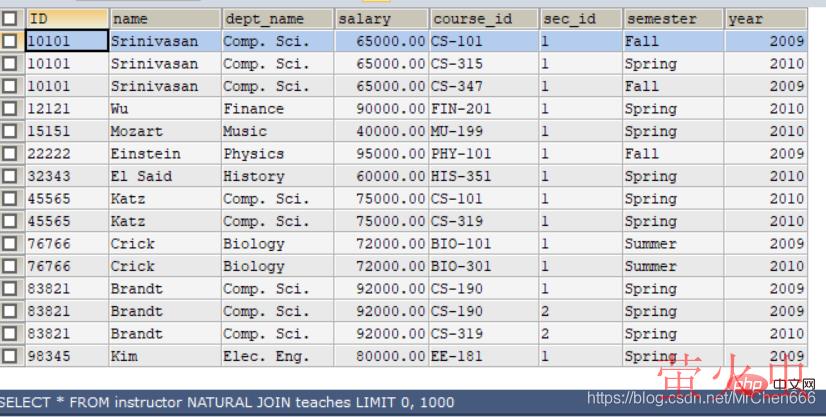Viewport: 826px width, 417px height.
Task: Sort by the year column header
Action: [765, 18]
